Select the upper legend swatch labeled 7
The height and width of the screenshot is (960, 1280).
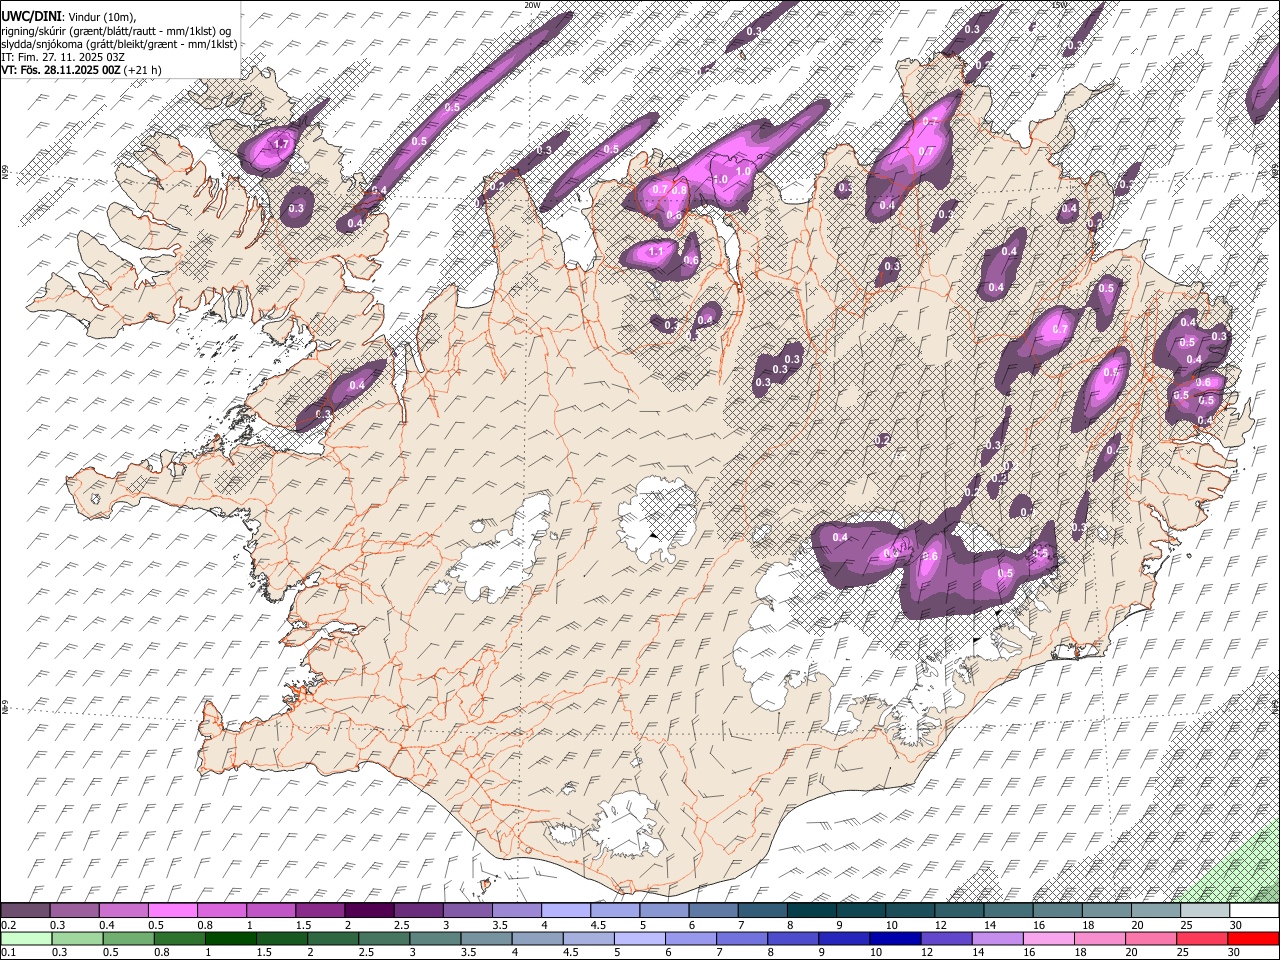pyautogui.click(x=762, y=911)
